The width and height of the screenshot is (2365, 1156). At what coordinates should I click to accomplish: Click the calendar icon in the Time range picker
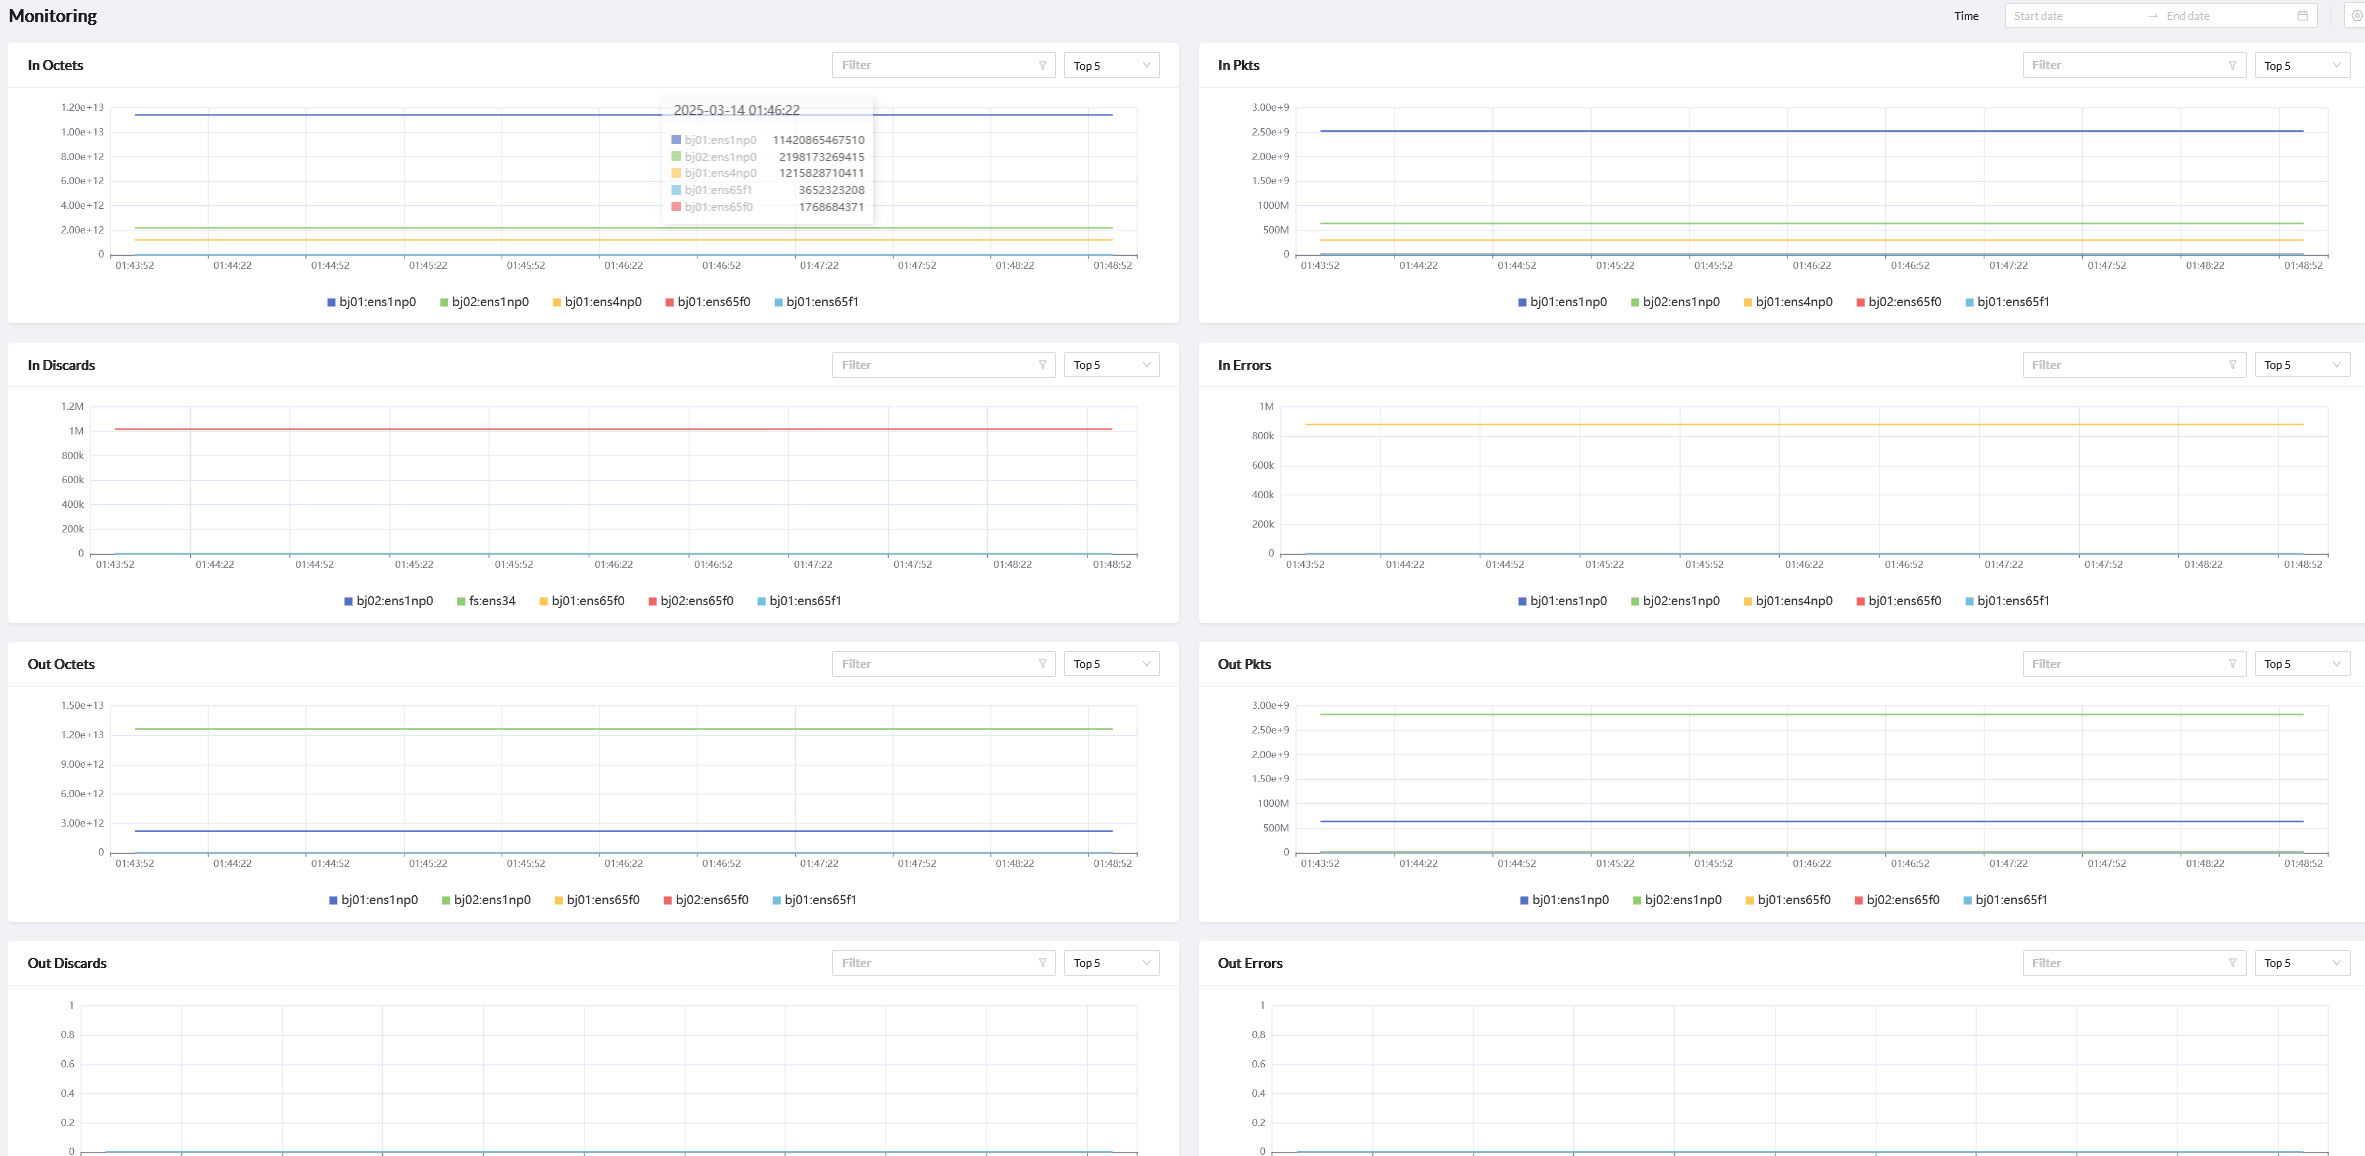pos(2302,16)
